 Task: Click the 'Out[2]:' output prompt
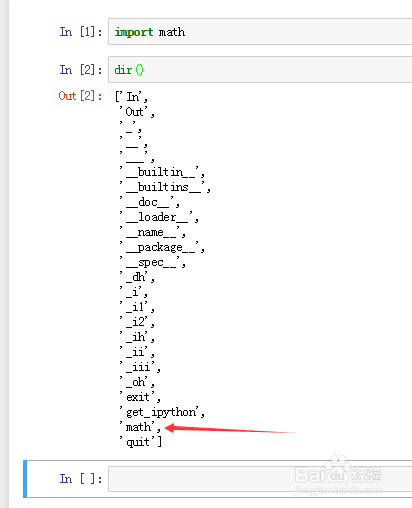pyautogui.click(x=80, y=96)
